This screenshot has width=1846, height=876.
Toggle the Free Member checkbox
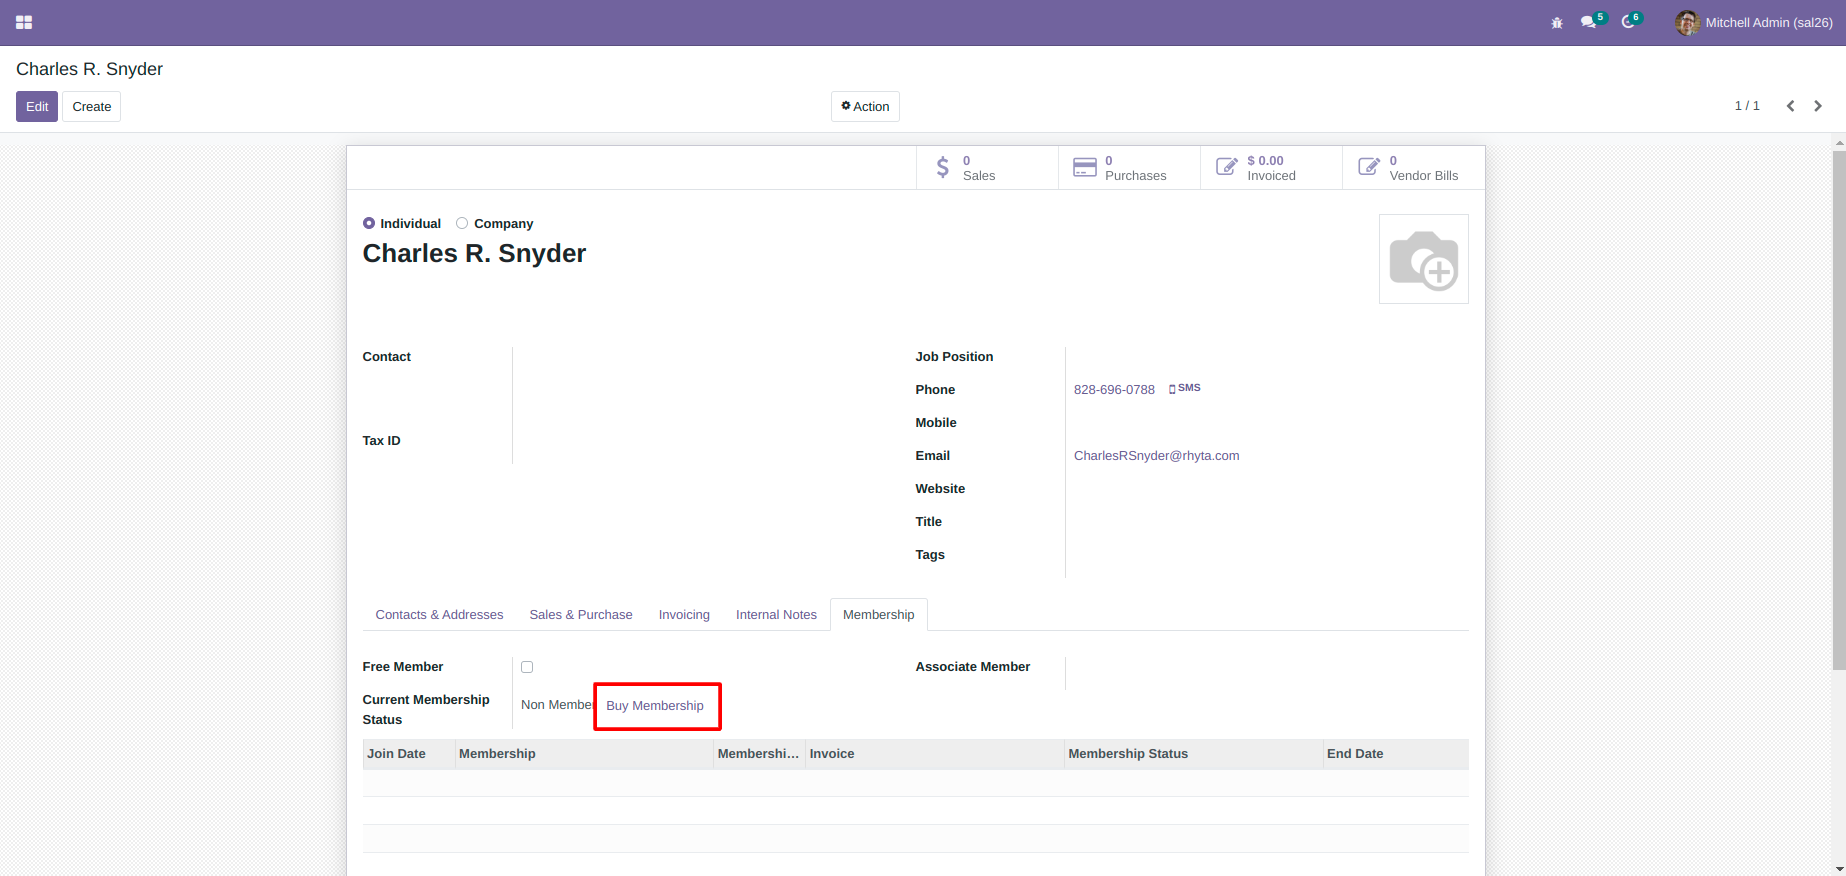[x=527, y=667]
